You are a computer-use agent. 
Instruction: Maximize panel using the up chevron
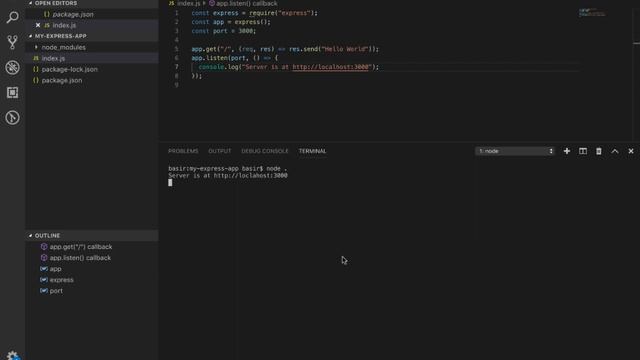pos(615,151)
